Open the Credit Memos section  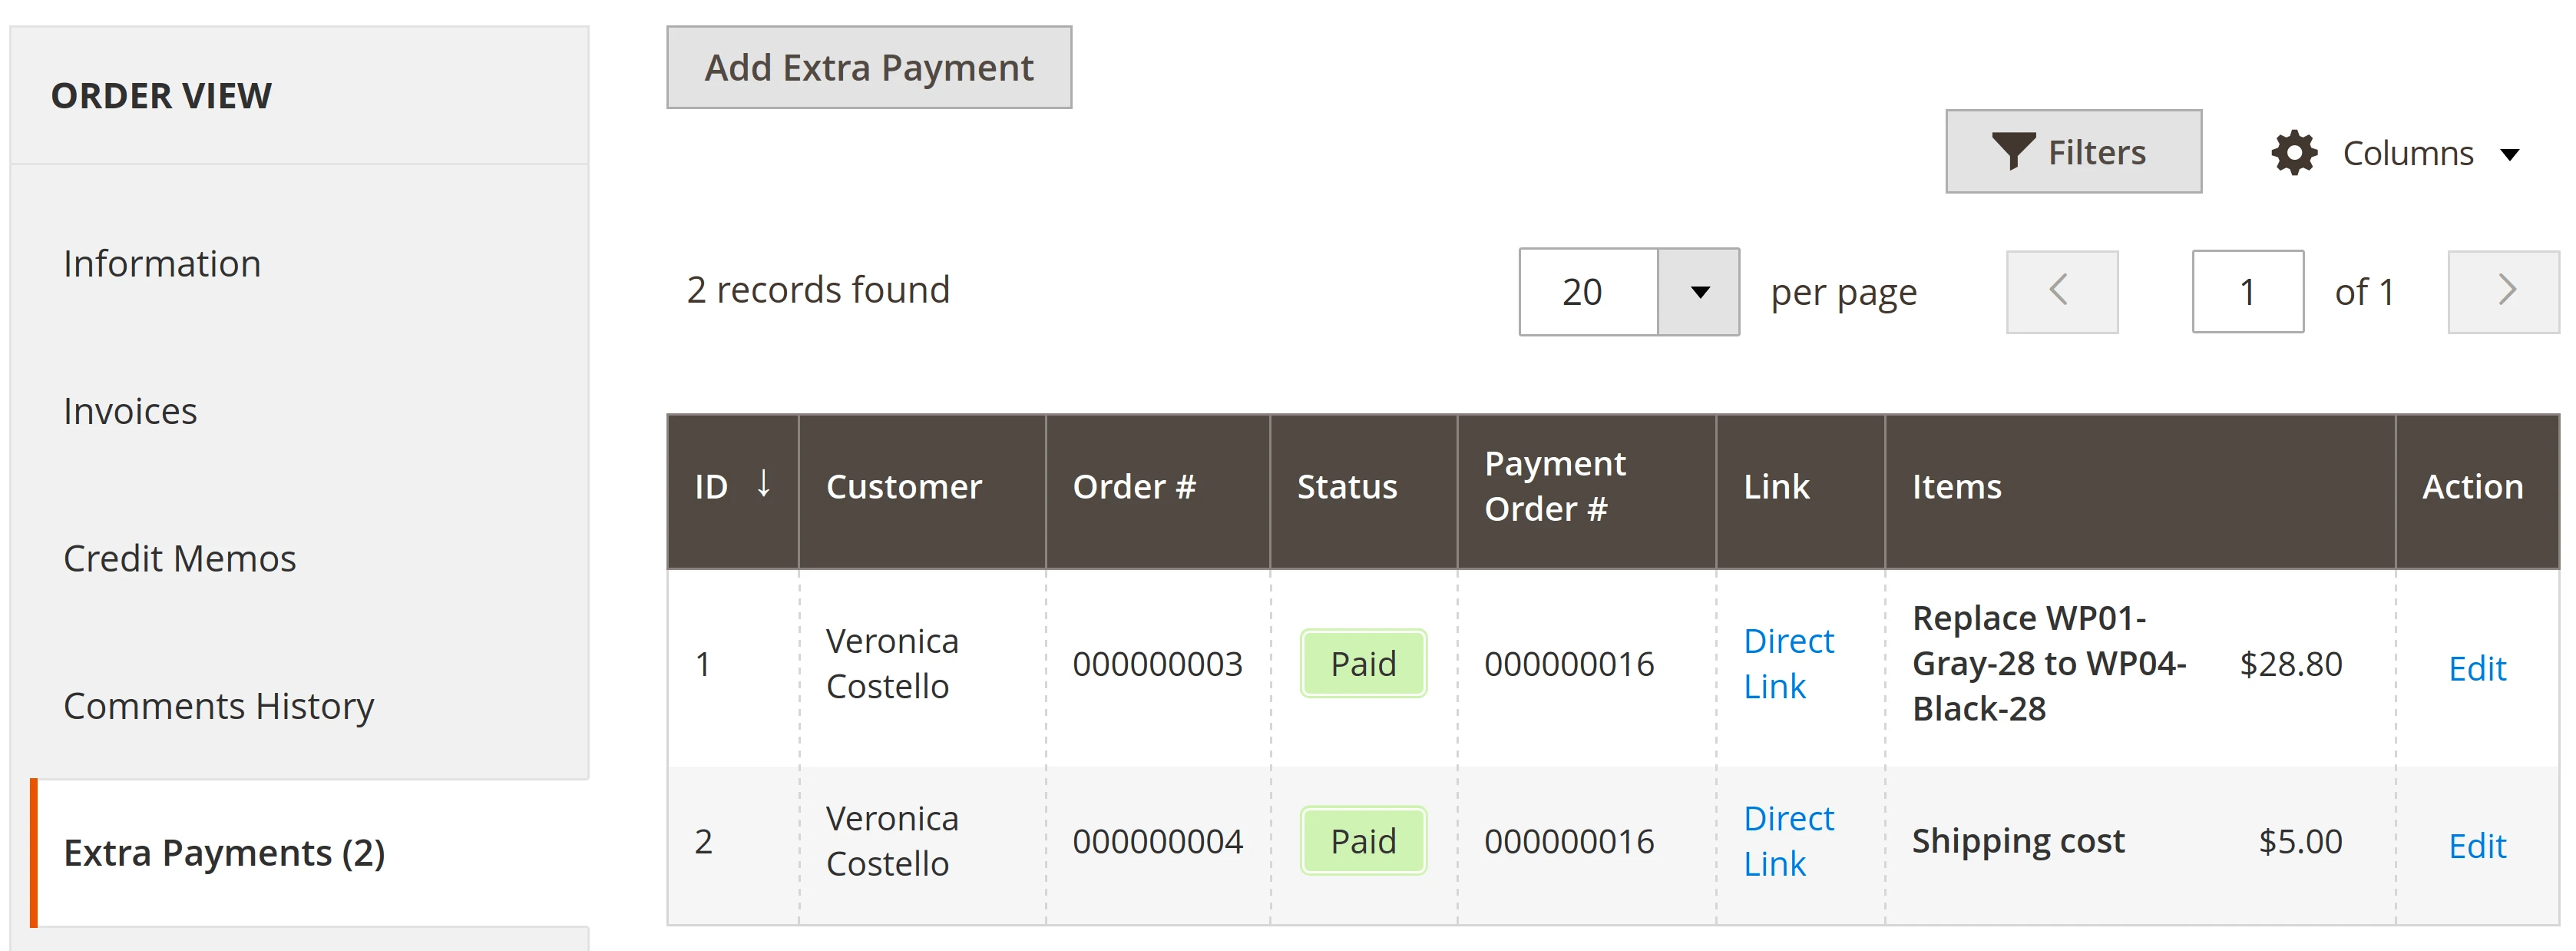click(180, 558)
